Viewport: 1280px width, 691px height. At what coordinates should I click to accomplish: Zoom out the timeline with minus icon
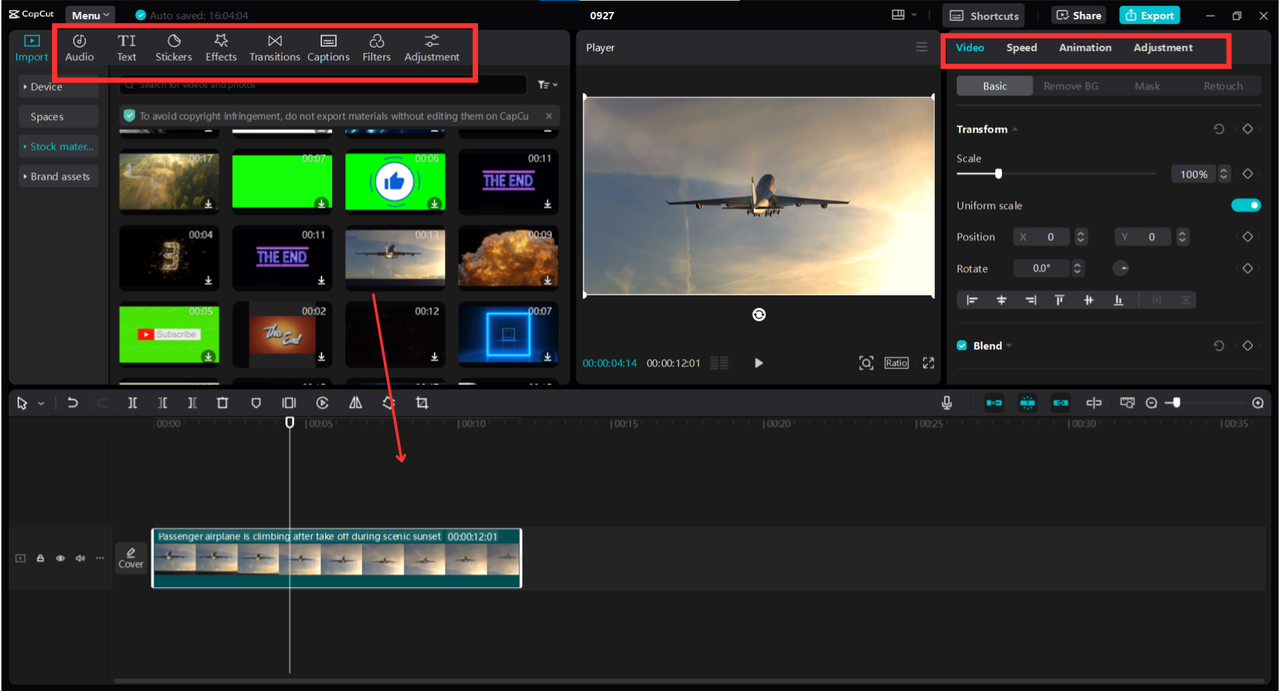(1151, 403)
